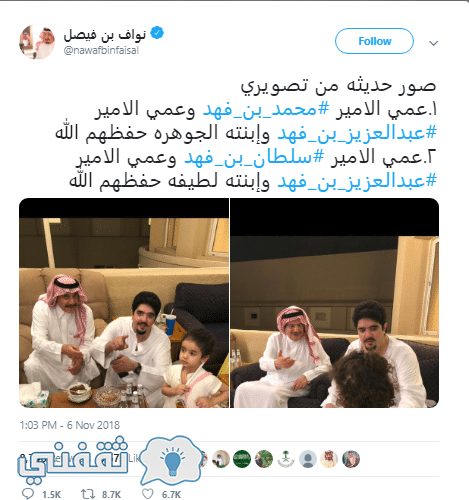
Task: Open the left photo with the child
Action: click(x=124, y=303)
